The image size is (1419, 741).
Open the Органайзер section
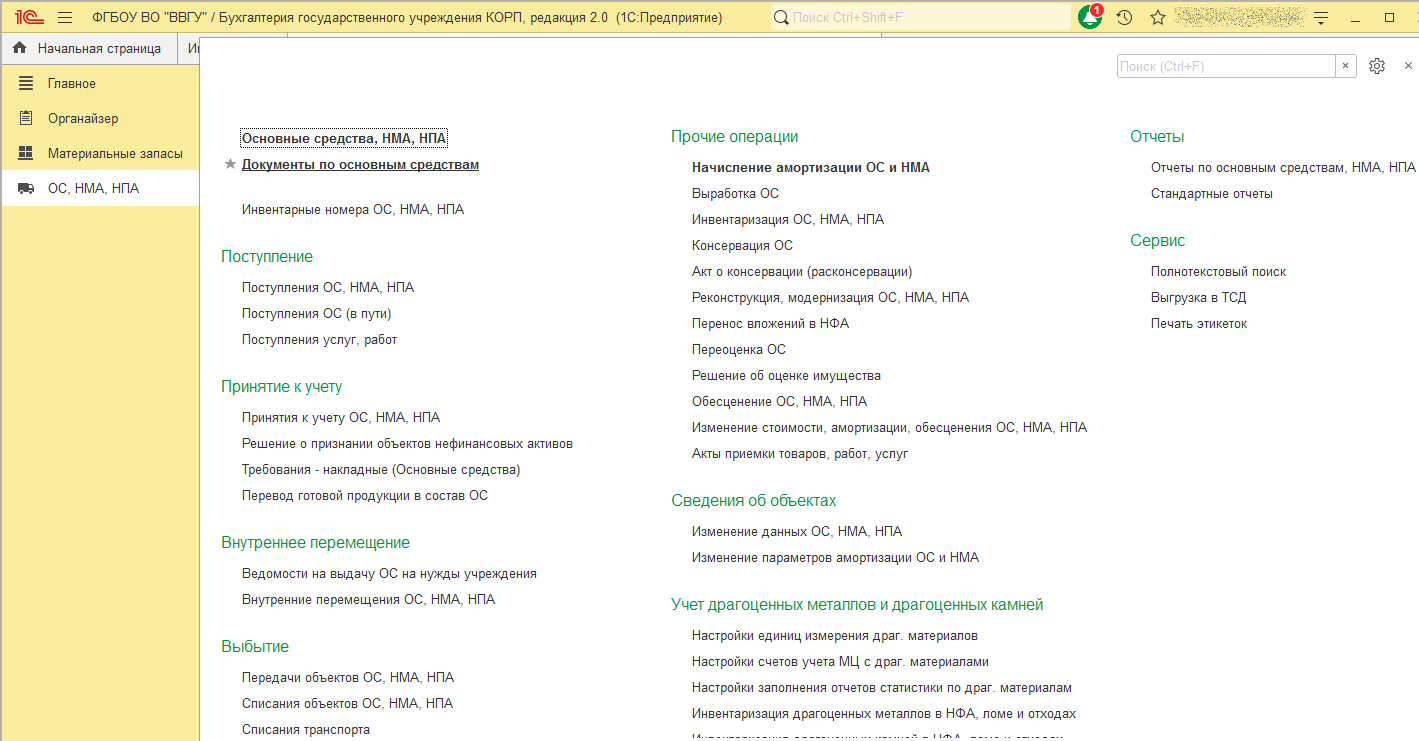click(82, 119)
